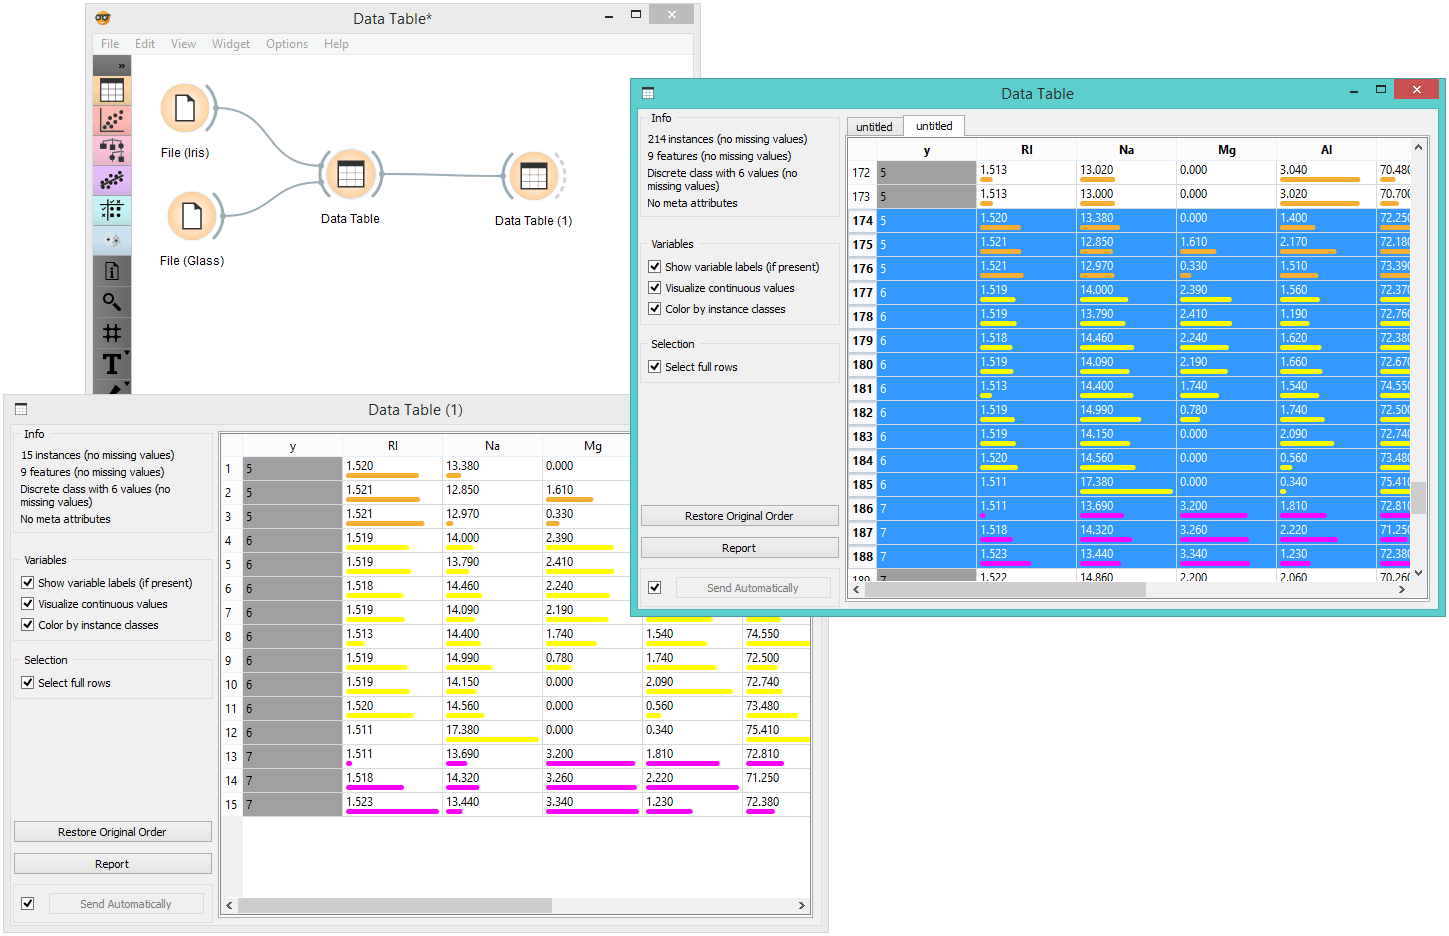
Task: Click the File (Iris) node on the canvas
Action: pyautogui.click(x=187, y=108)
